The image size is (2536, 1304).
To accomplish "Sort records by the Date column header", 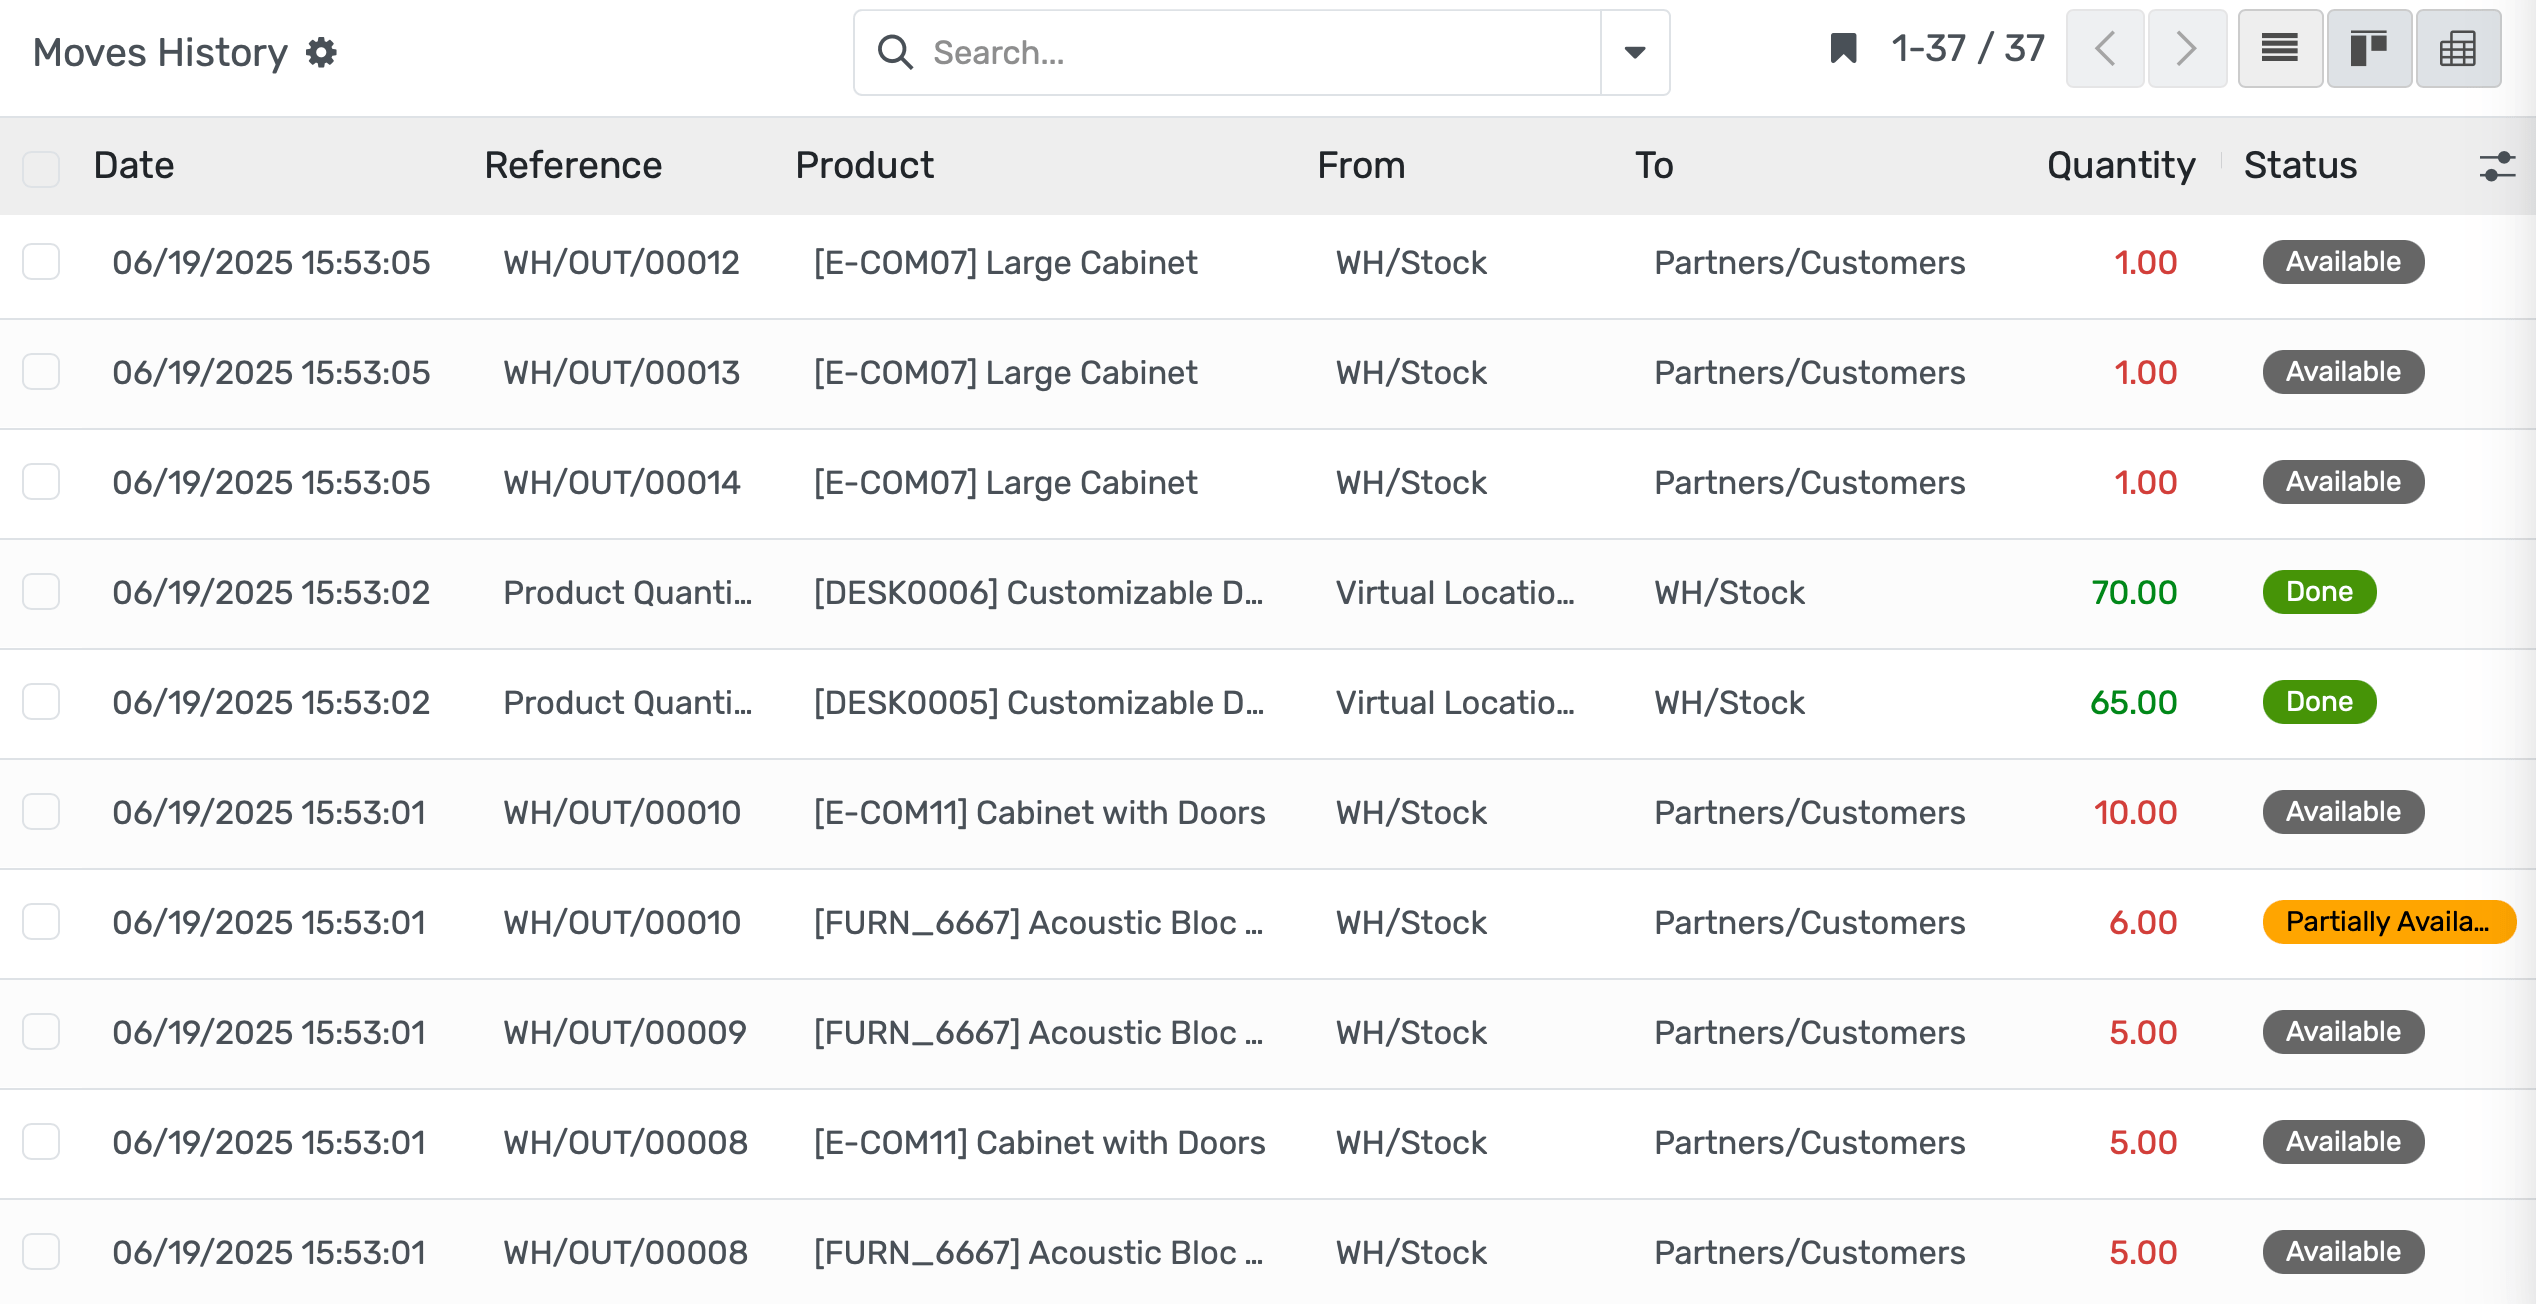I will 133,165.
